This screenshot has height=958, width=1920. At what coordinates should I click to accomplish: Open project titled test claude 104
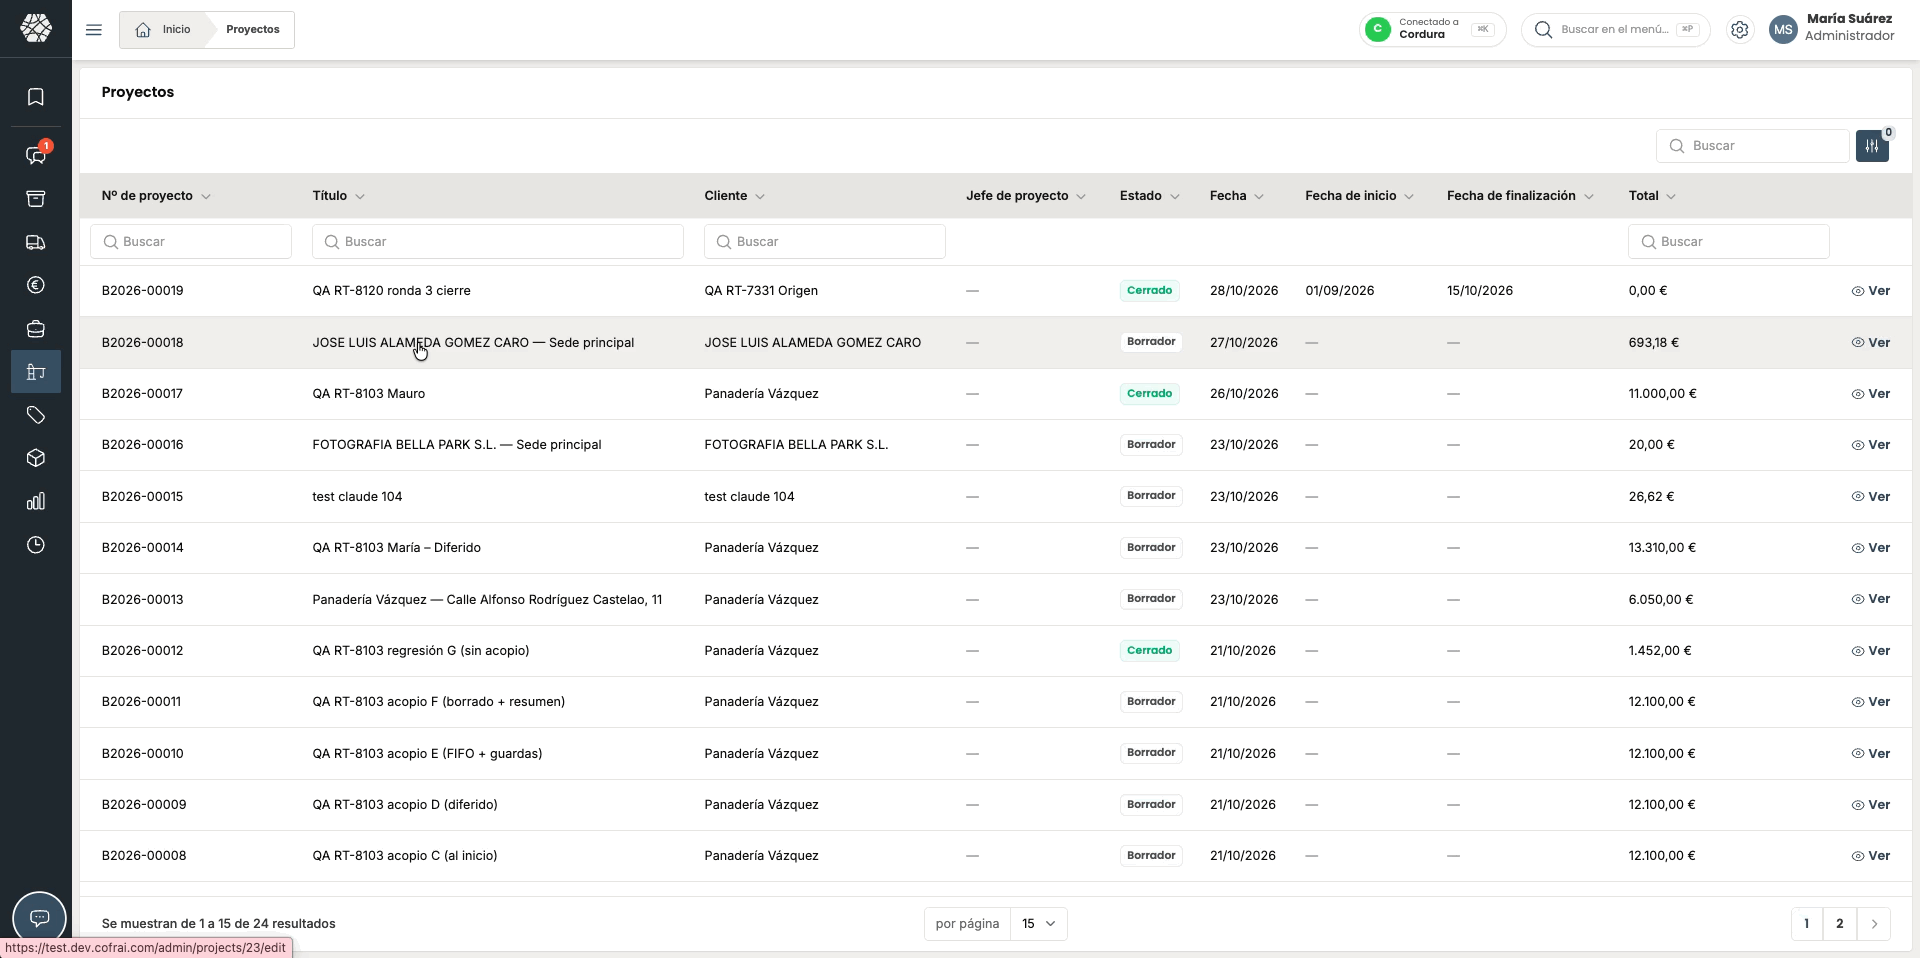coord(357,497)
